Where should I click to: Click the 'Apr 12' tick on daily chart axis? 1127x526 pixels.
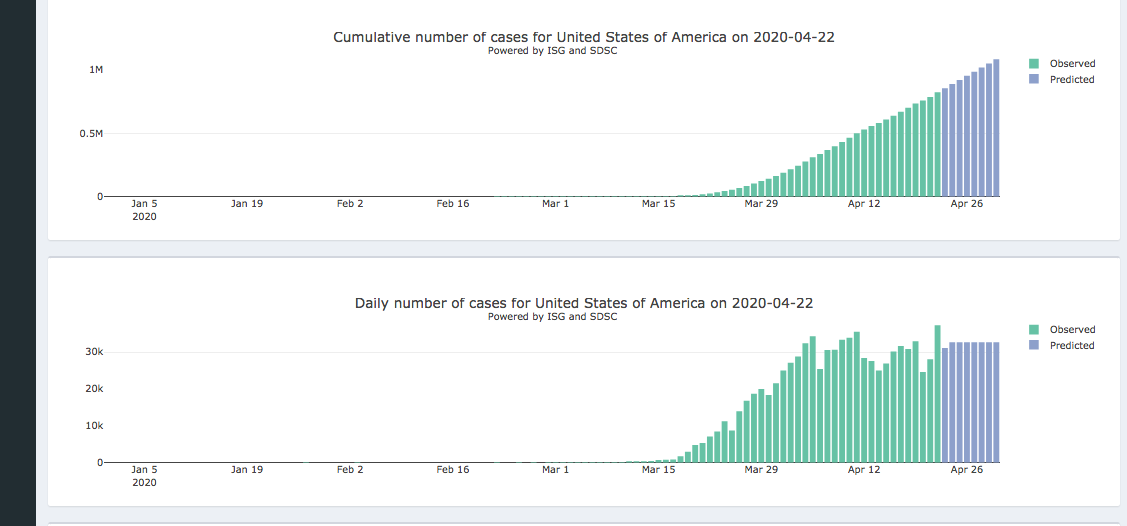click(864, 470)
